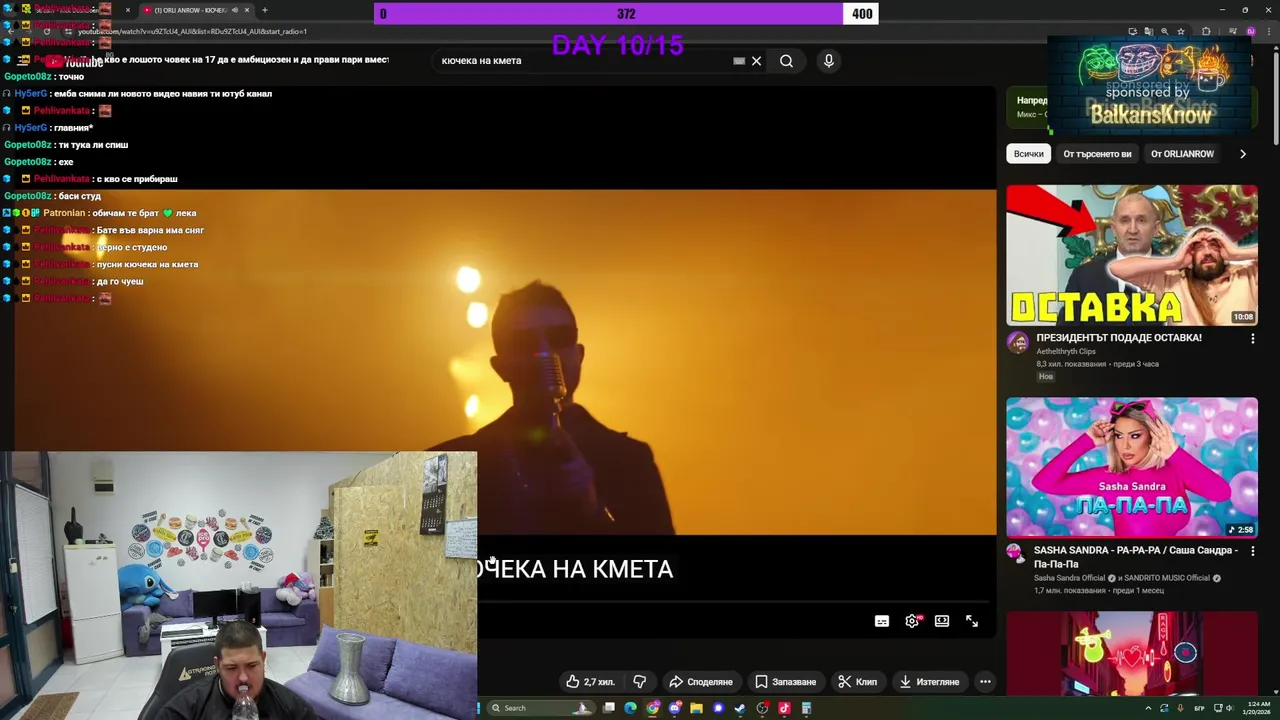Open the translate page icon in address bar
1280x720 pixels.
point(1149,31)
